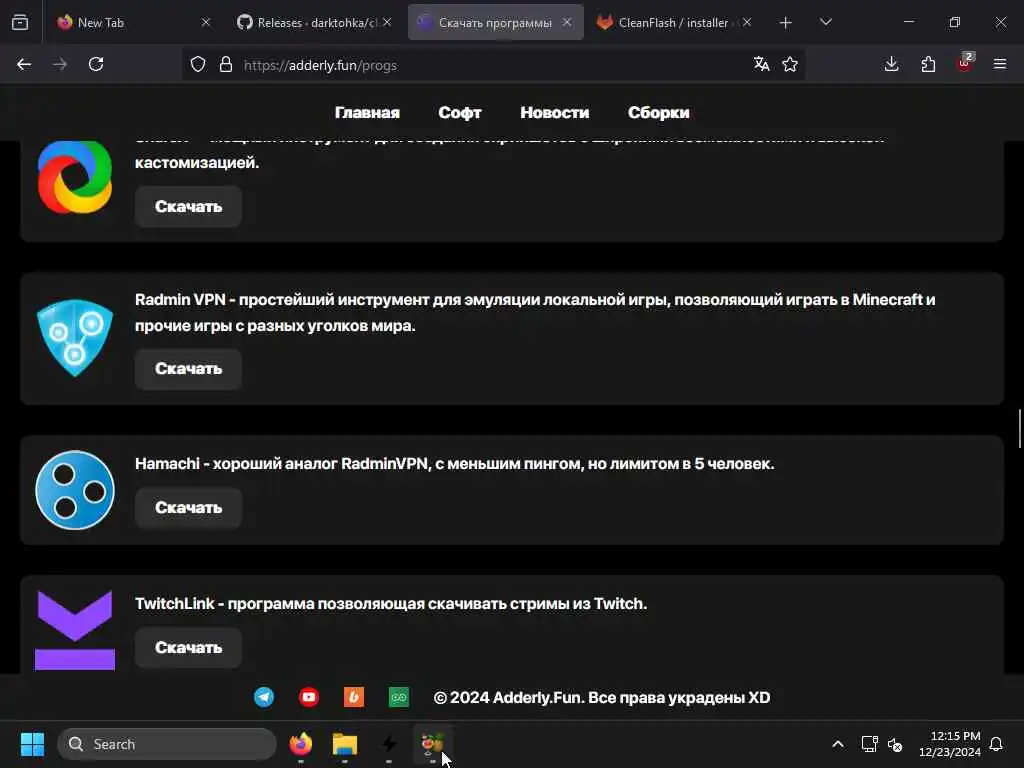Screen dimensions: 1024x768
Task: Open the cocktail icon taskbar app
Action: tap(433, 744)
